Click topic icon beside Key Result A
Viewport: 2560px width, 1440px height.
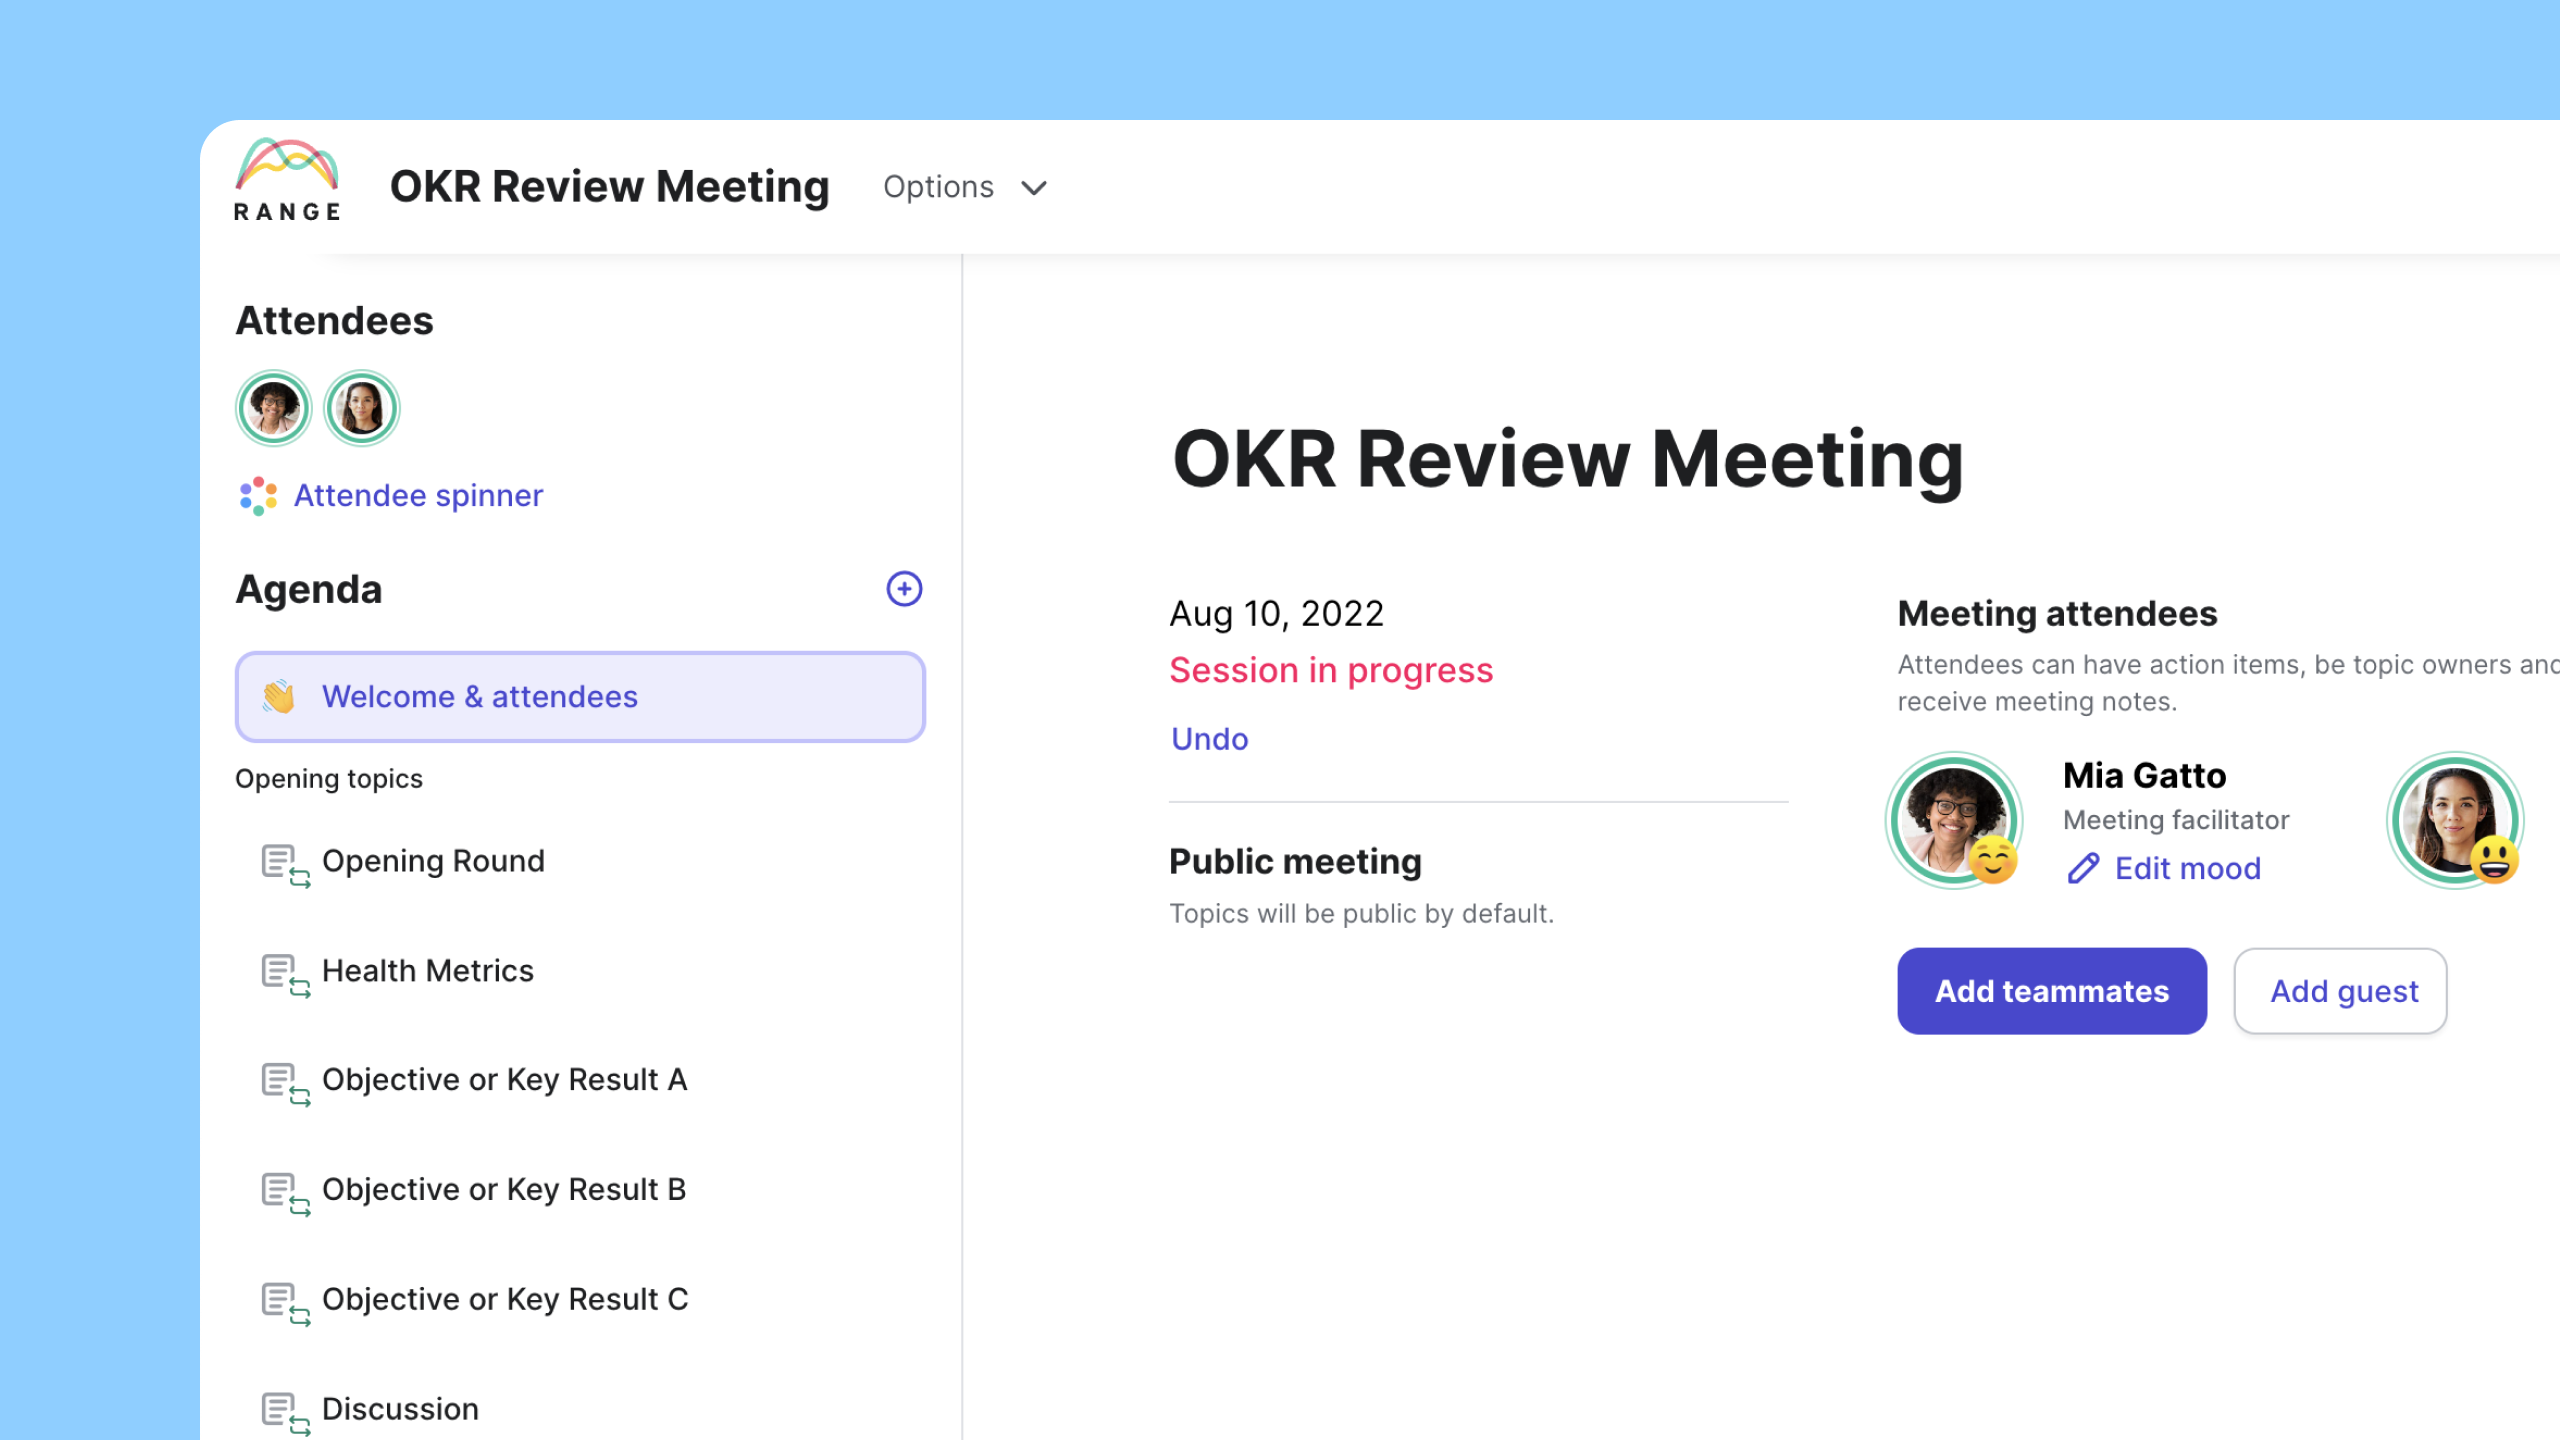(x=286, y=1085)
